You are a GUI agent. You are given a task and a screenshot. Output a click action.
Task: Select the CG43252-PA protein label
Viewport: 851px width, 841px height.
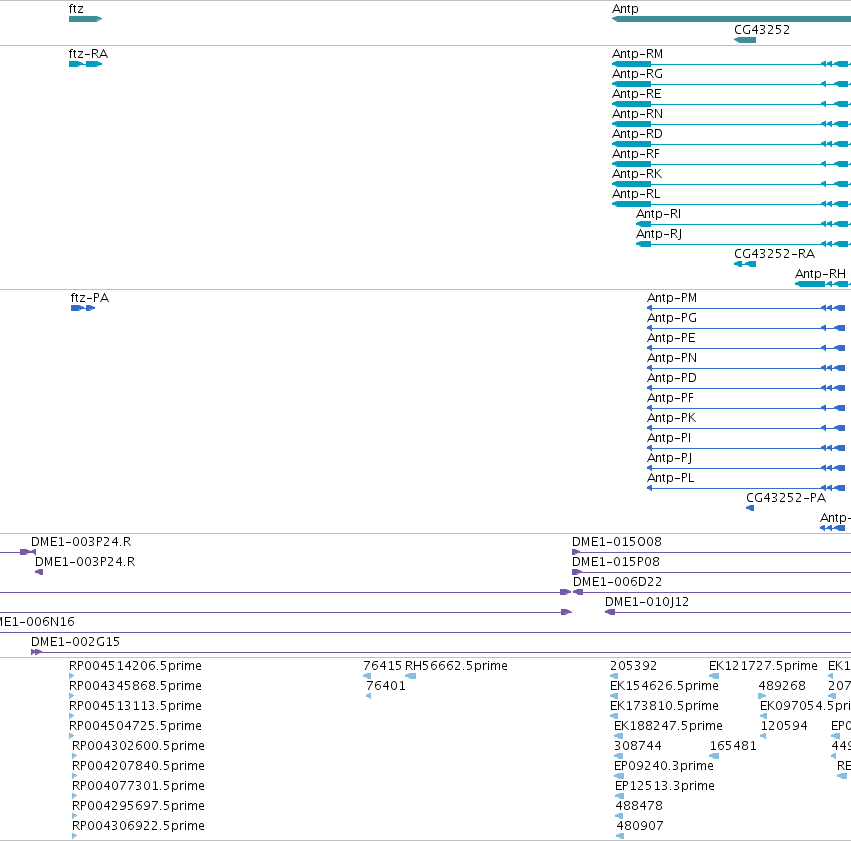[786, 498]
